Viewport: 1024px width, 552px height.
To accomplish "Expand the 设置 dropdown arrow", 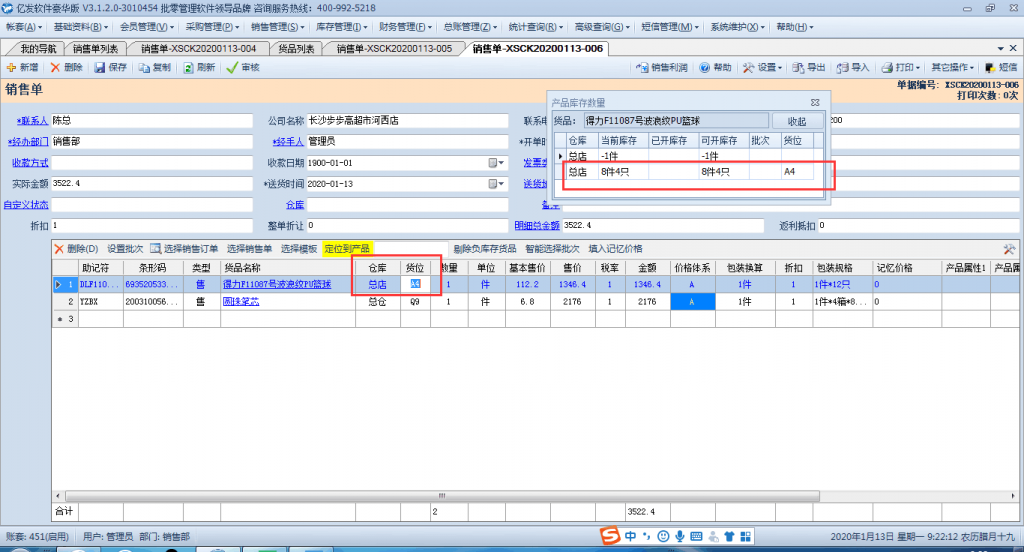I will coord(780,68).
